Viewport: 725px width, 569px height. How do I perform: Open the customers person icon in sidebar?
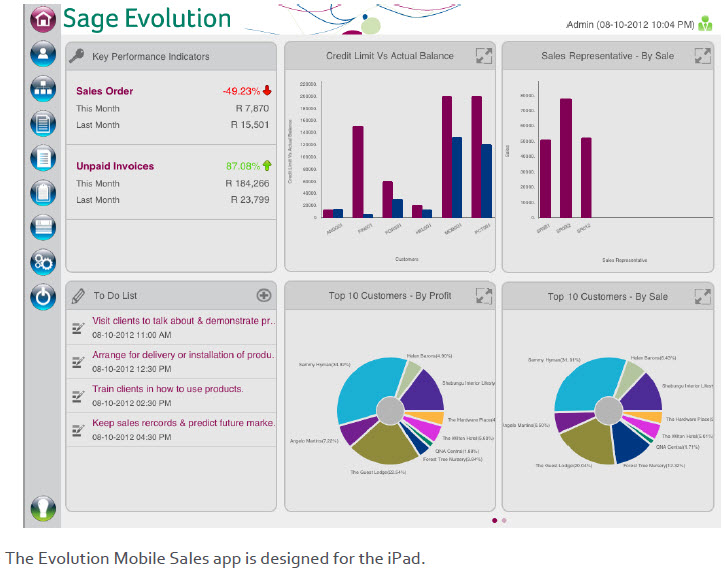pos(43,54)
